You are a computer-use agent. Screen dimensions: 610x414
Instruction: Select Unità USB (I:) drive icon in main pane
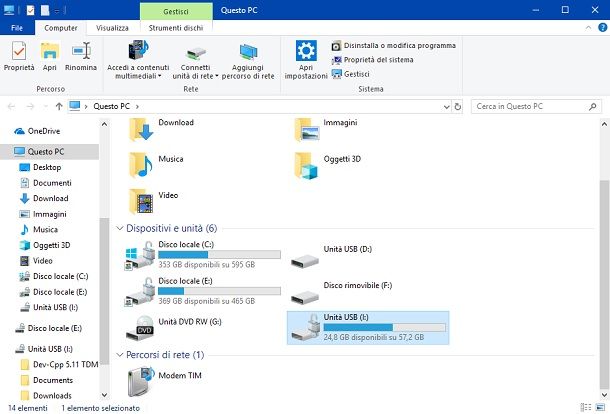click(x=305, y=328)
